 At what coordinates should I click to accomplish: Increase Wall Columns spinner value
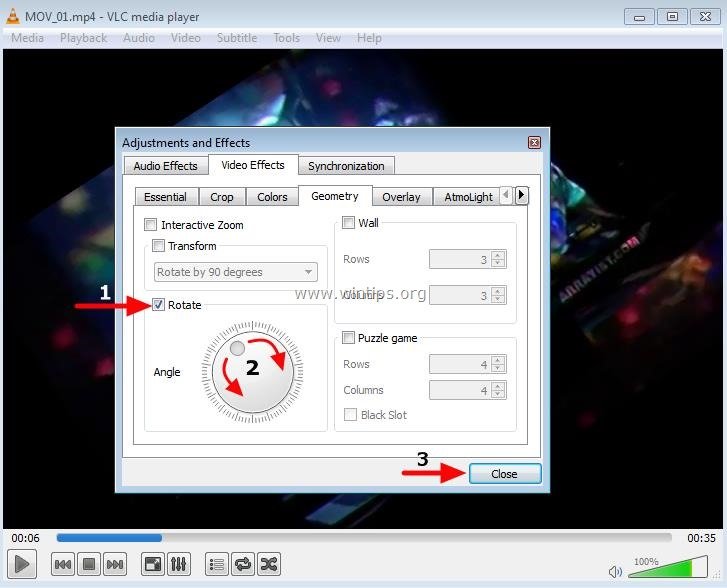(x=498, y=291)
